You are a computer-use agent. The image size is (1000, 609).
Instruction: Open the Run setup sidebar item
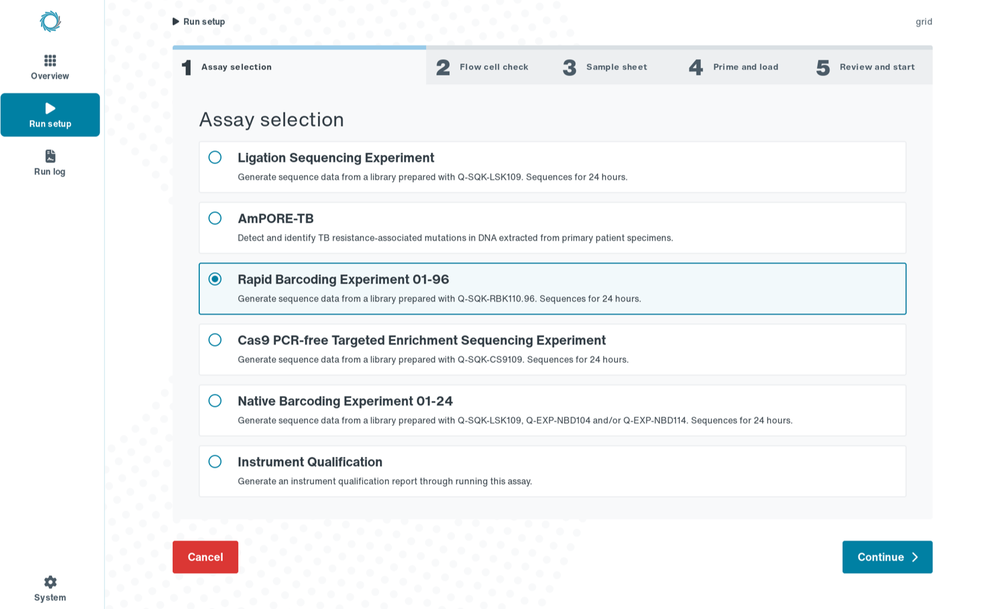pyautogui.click(x=50, y=115)
